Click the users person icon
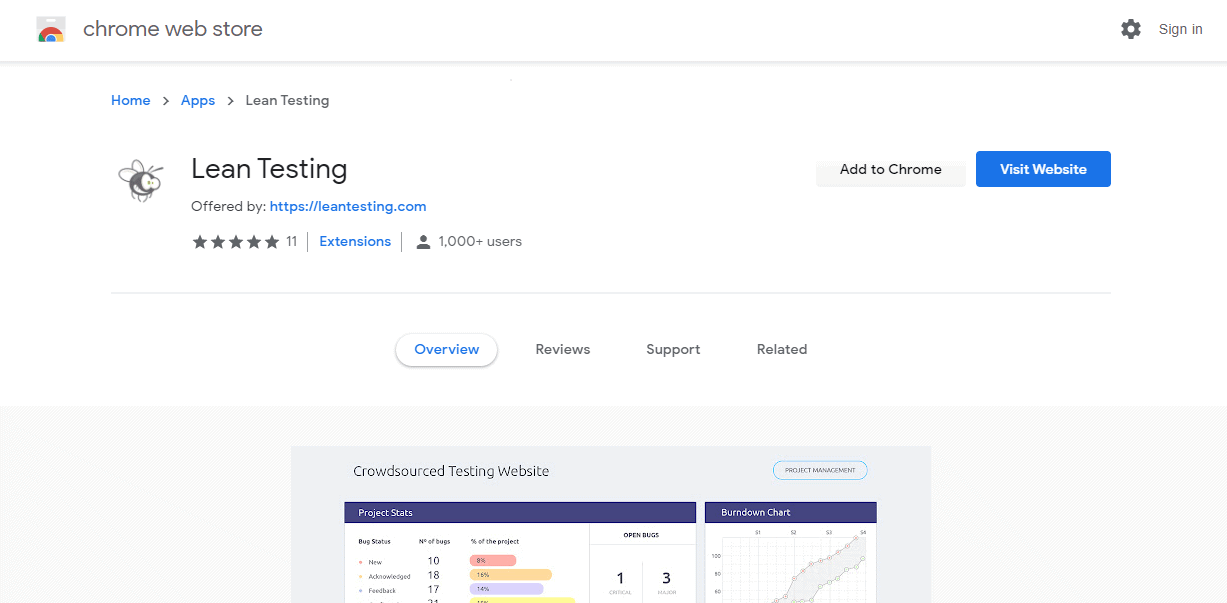Viewport: 1227px width, 603px height. 423,242
